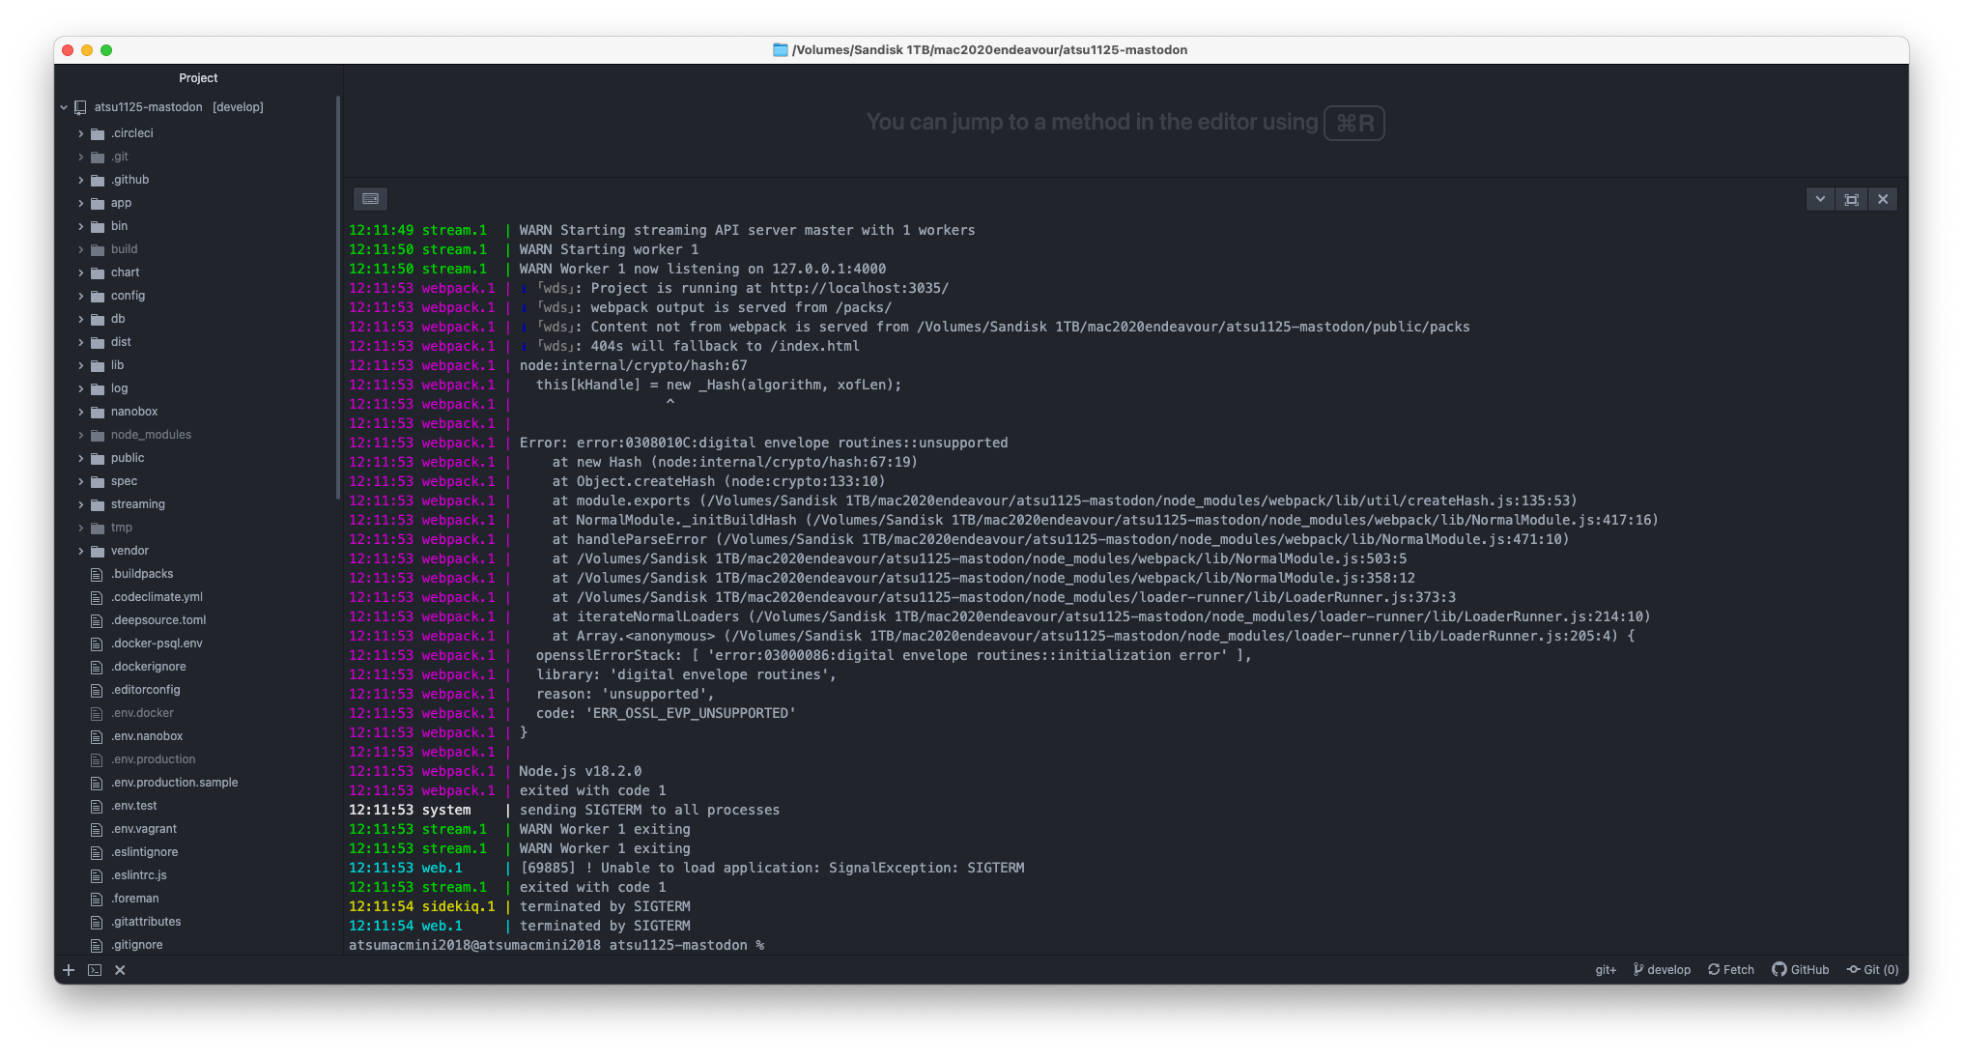The width and height of the screenshot is (1963, 1056).
Task: Click the terminal prompt line
Action: pyautogui.click(x=556, y=945)
